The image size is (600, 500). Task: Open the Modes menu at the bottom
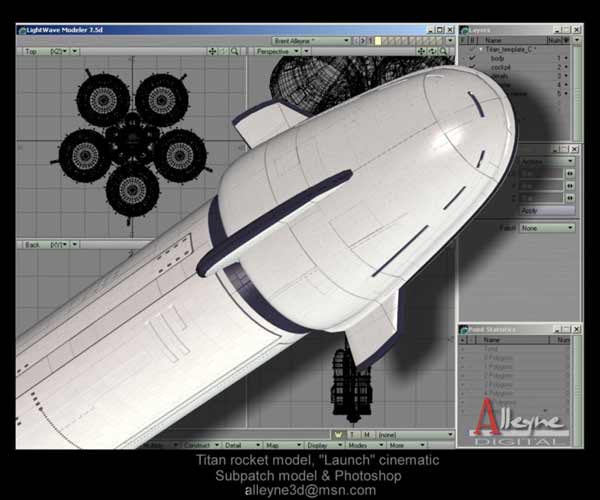coord(365,445)
